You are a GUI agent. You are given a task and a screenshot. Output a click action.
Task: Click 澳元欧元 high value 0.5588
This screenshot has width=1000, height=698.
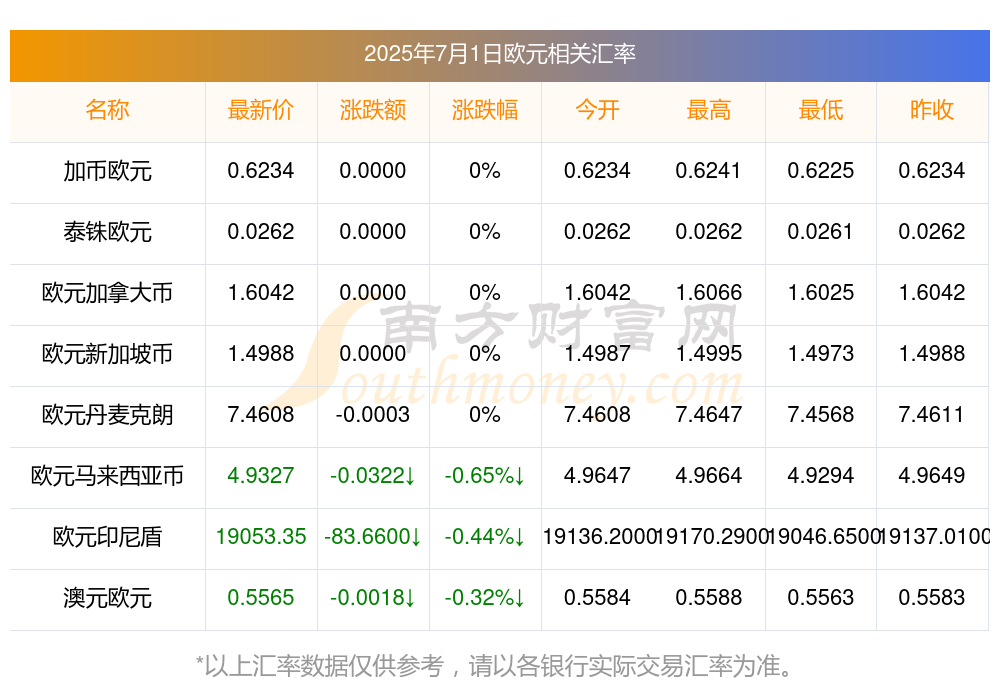tap(709, 598)
